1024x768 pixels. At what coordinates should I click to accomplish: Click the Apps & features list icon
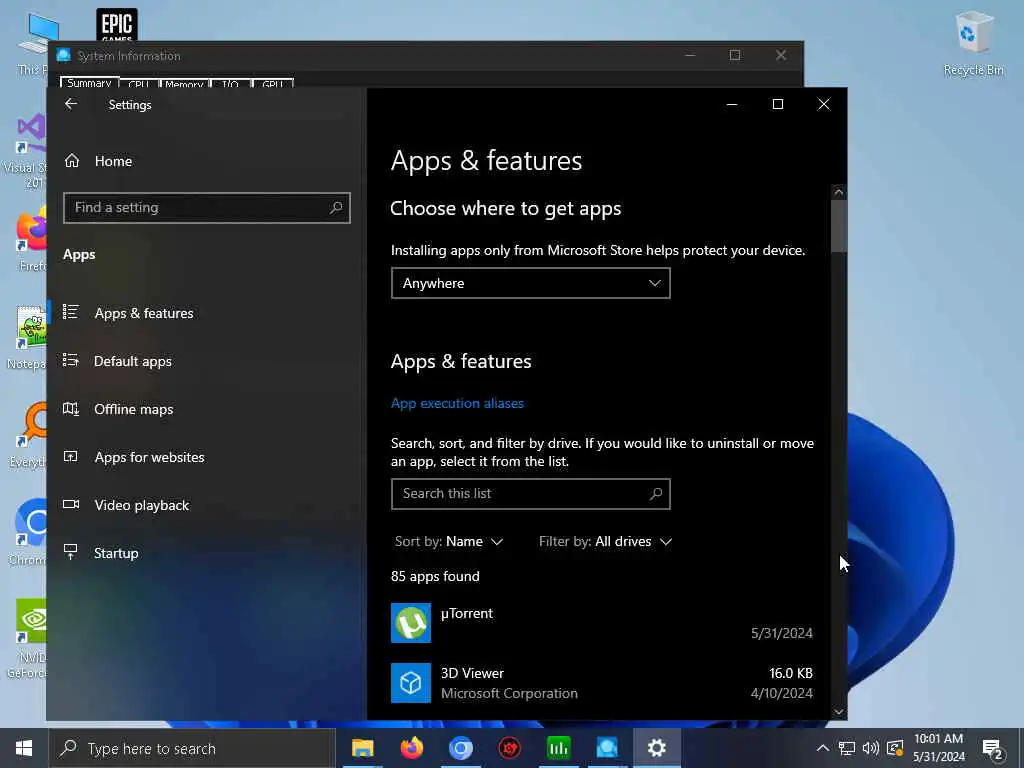point(71,312)
